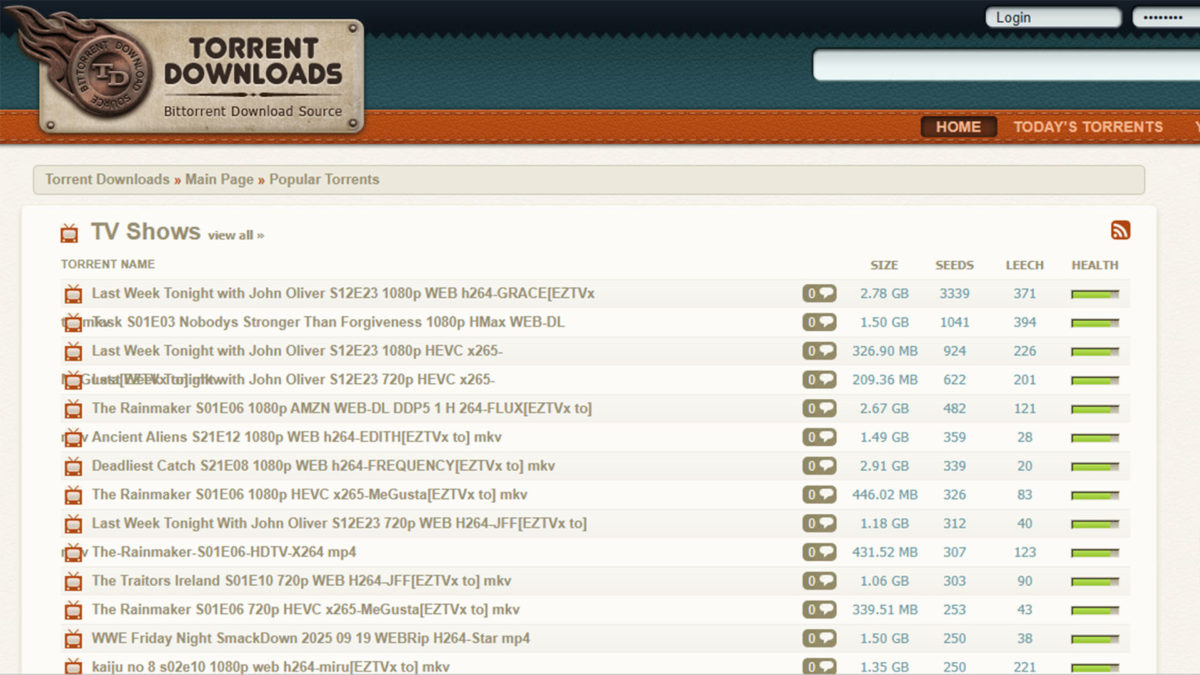The width and height of the screenshot is (1200, 675).
Task: Click health bar of Deadliest Catch row
Action: click(x=1095, y=467)
